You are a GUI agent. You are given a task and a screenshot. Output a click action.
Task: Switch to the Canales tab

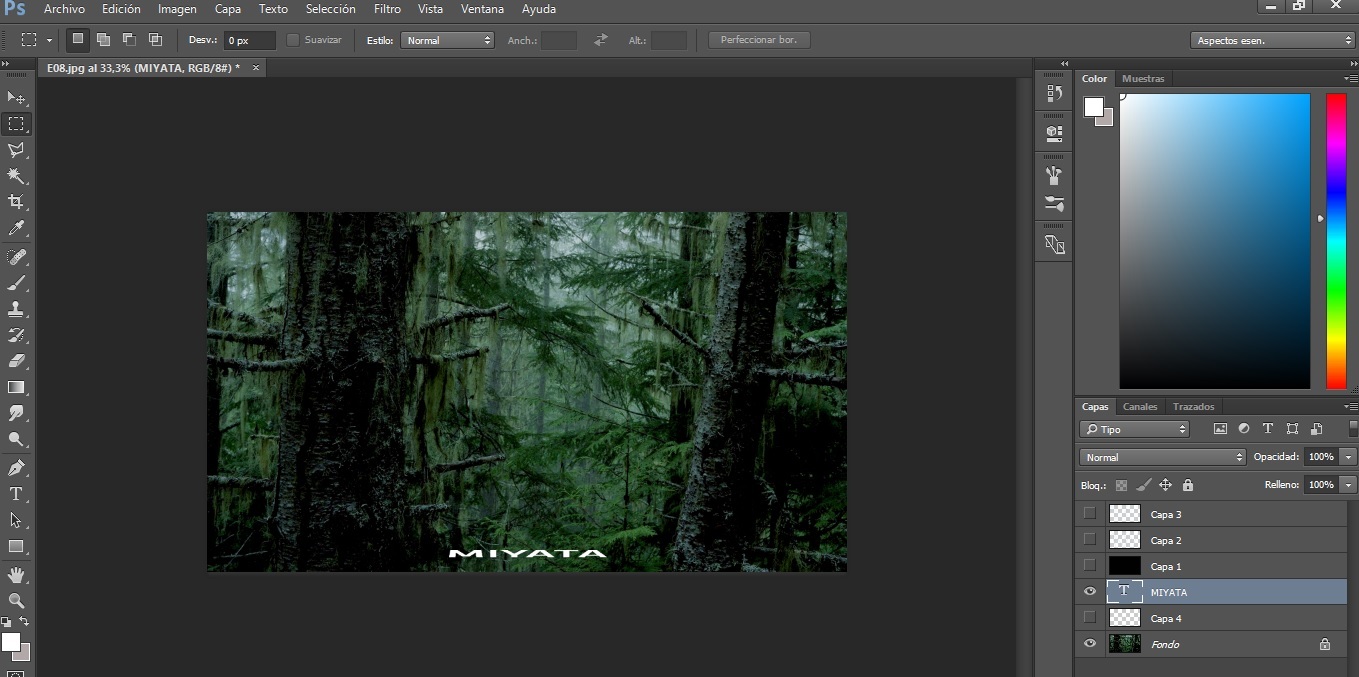[x=1139, y=407]
